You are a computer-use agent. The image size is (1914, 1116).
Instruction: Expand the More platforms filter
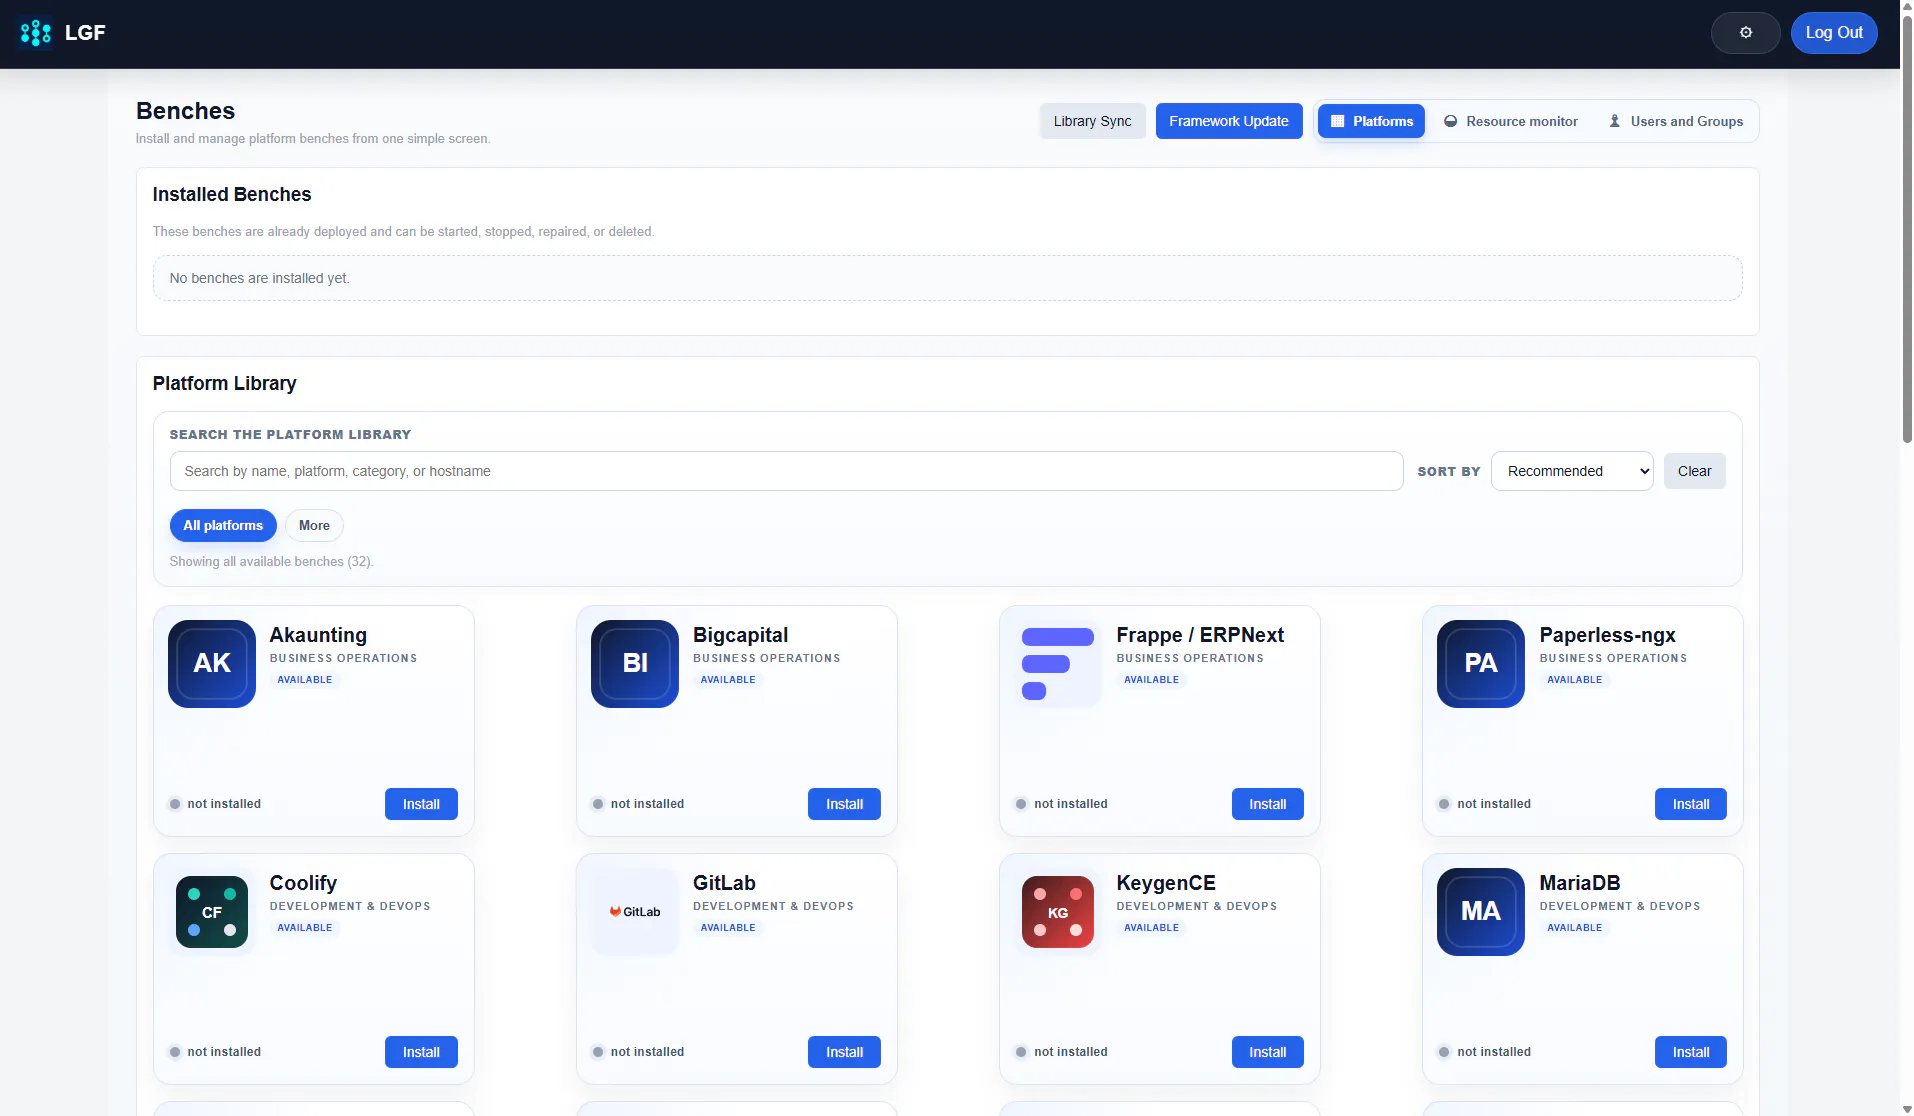314,526
